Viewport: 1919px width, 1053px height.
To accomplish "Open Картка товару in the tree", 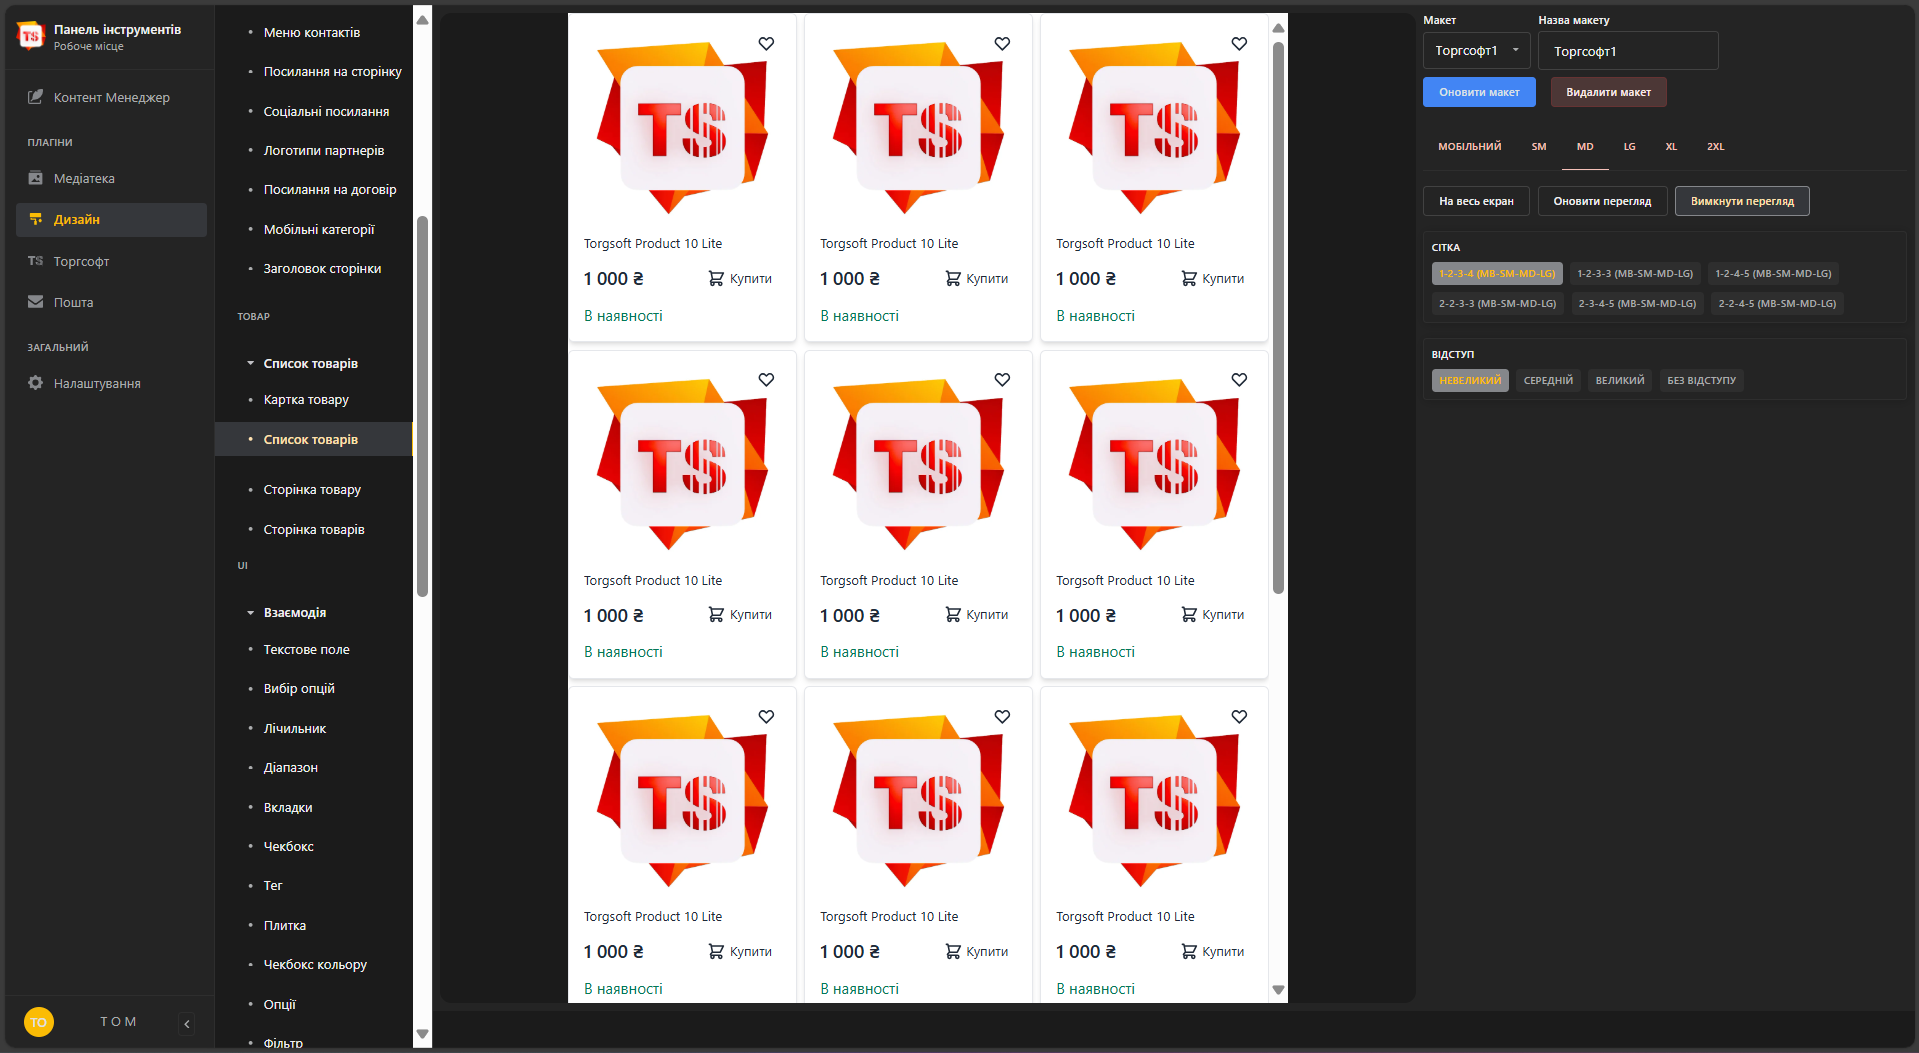I will pos(306,399).
